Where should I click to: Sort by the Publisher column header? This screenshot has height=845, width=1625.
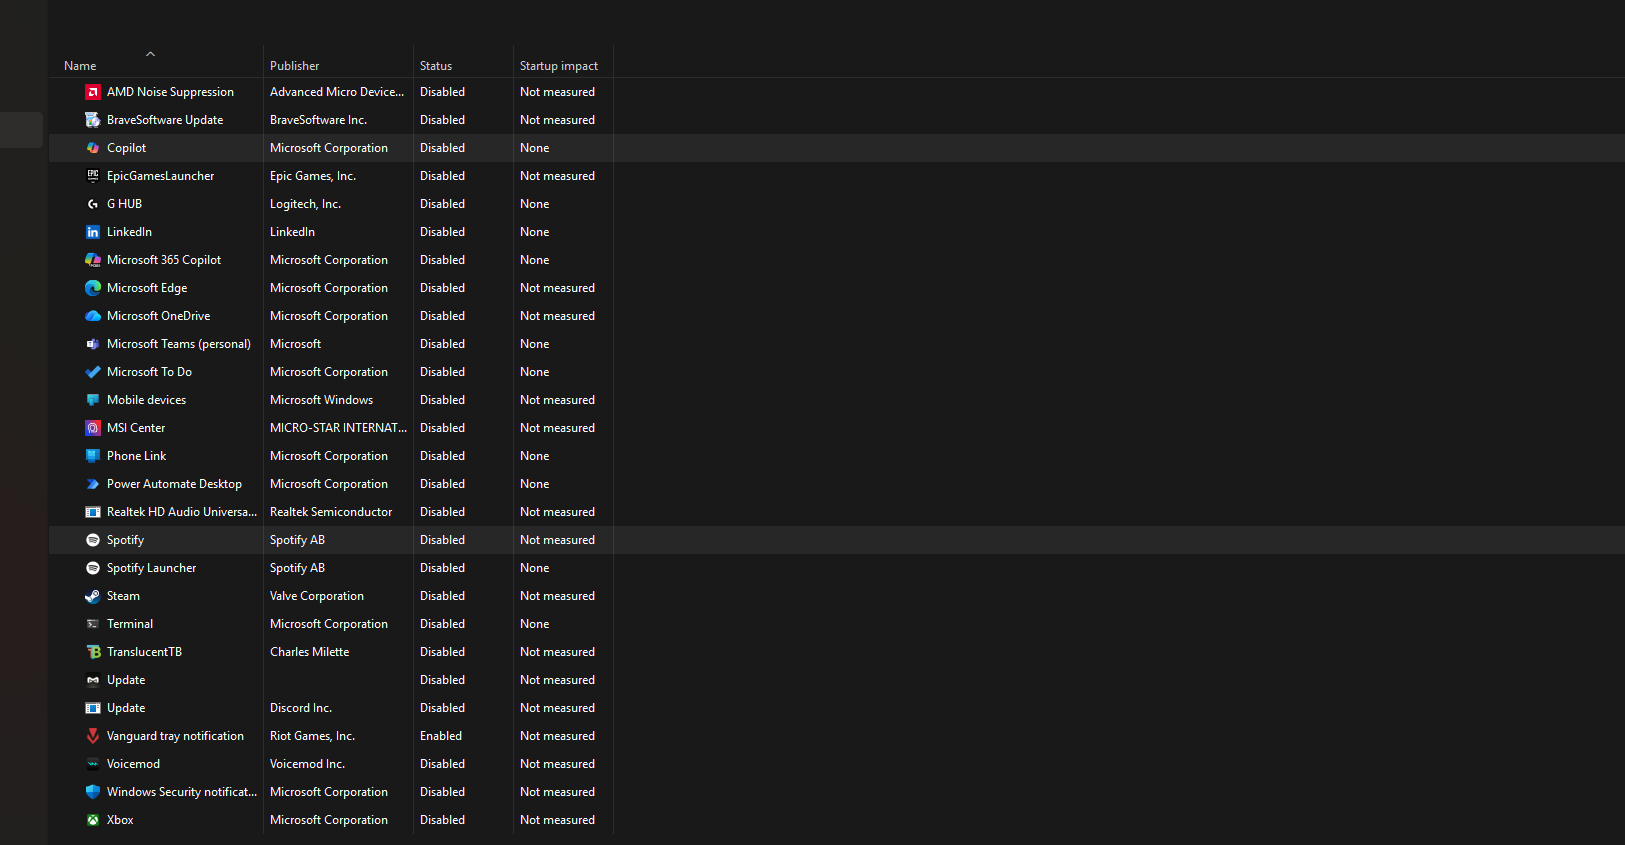[295, 66]
